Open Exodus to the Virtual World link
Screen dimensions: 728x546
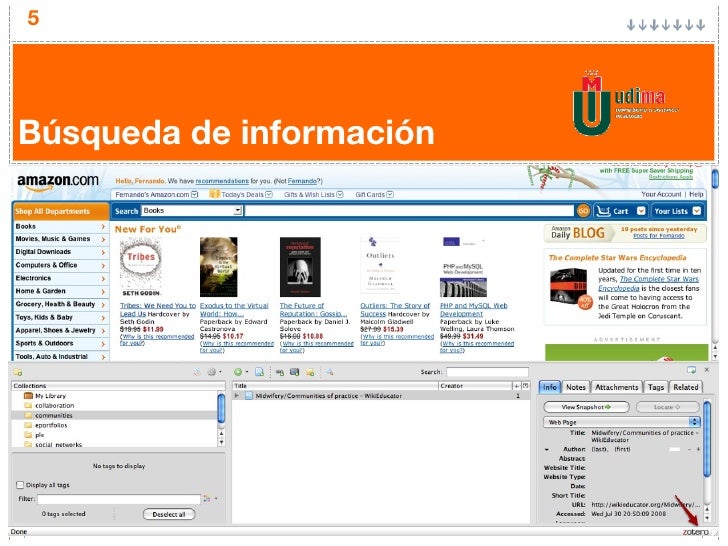[234, 310]
